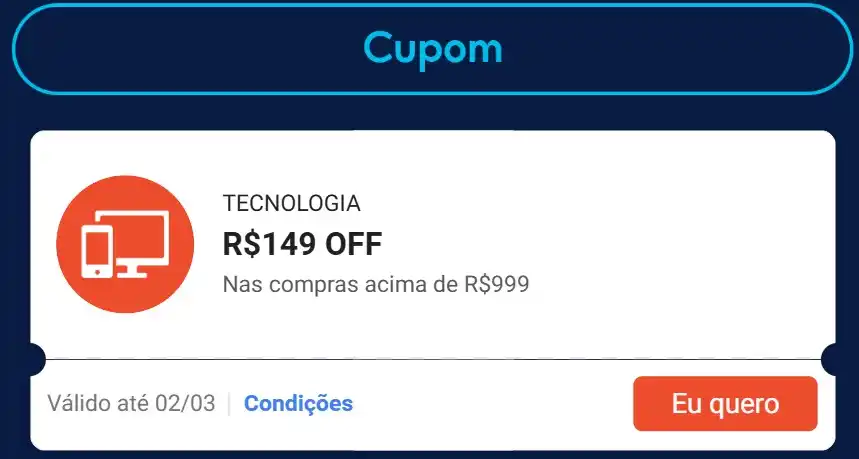Image resolution: width=859 pixels, height=459 pixels.
Task: Click the date 02/03 in the coupon footer
Action: [185, 404]
